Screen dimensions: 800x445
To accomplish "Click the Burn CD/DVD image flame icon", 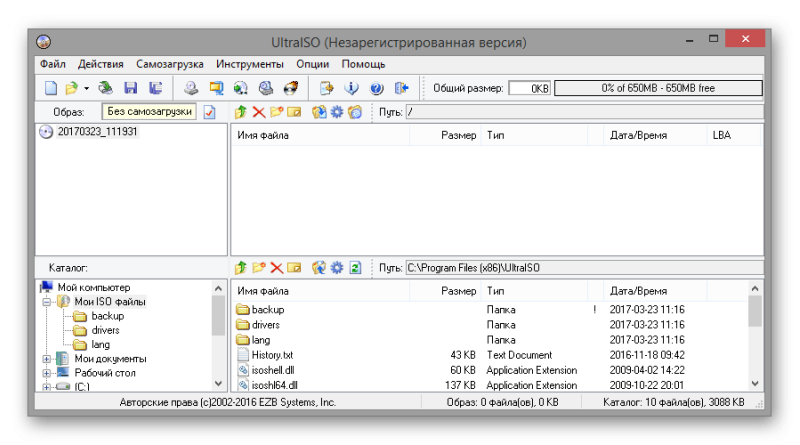I will [x=291, y=88].
